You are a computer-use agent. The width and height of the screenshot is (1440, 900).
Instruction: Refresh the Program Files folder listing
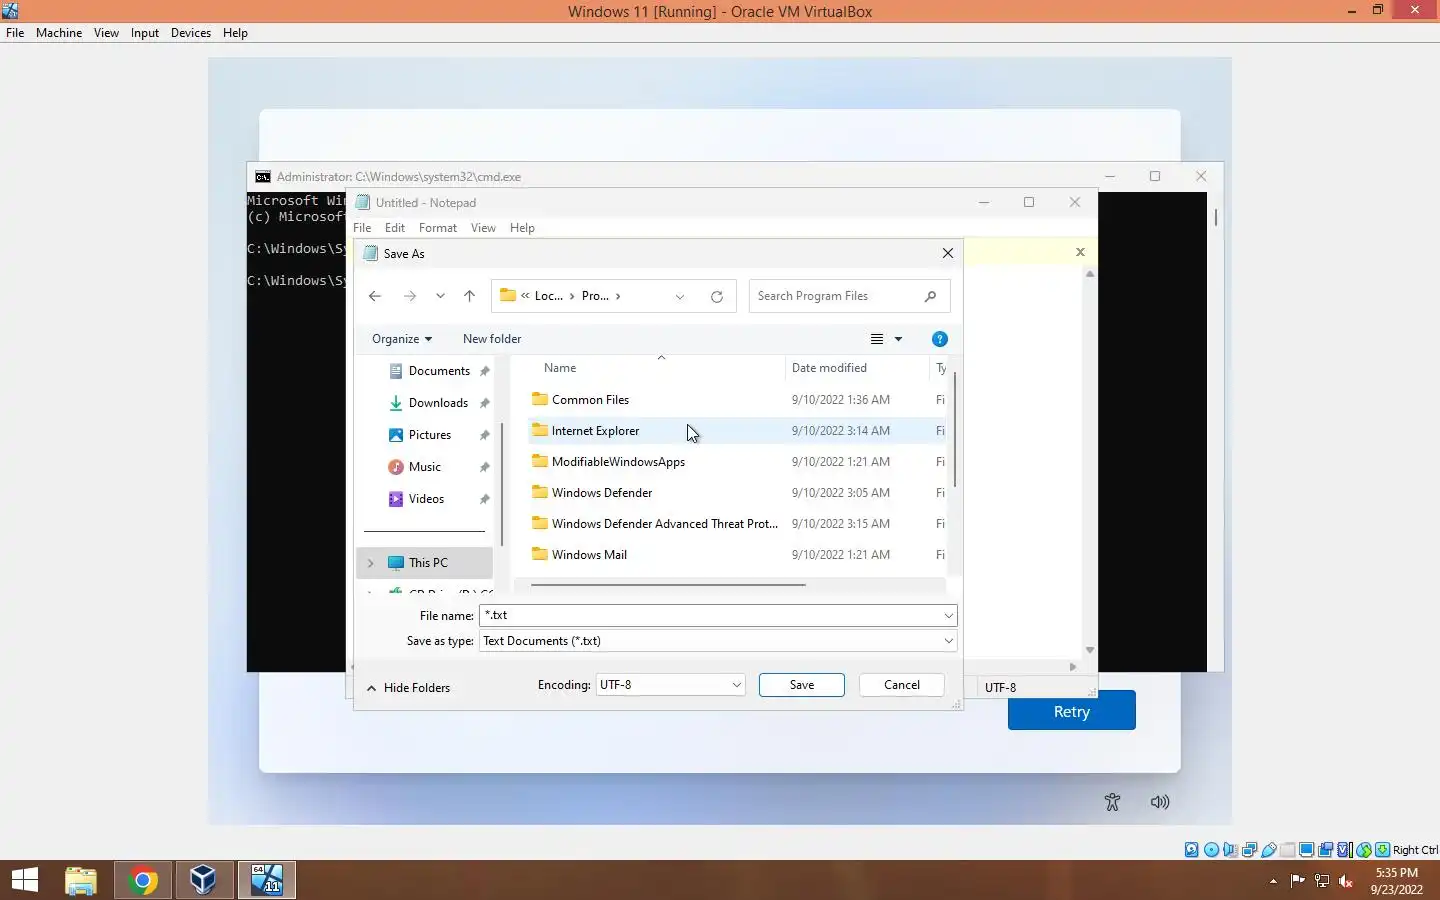[x=717, y=296]
